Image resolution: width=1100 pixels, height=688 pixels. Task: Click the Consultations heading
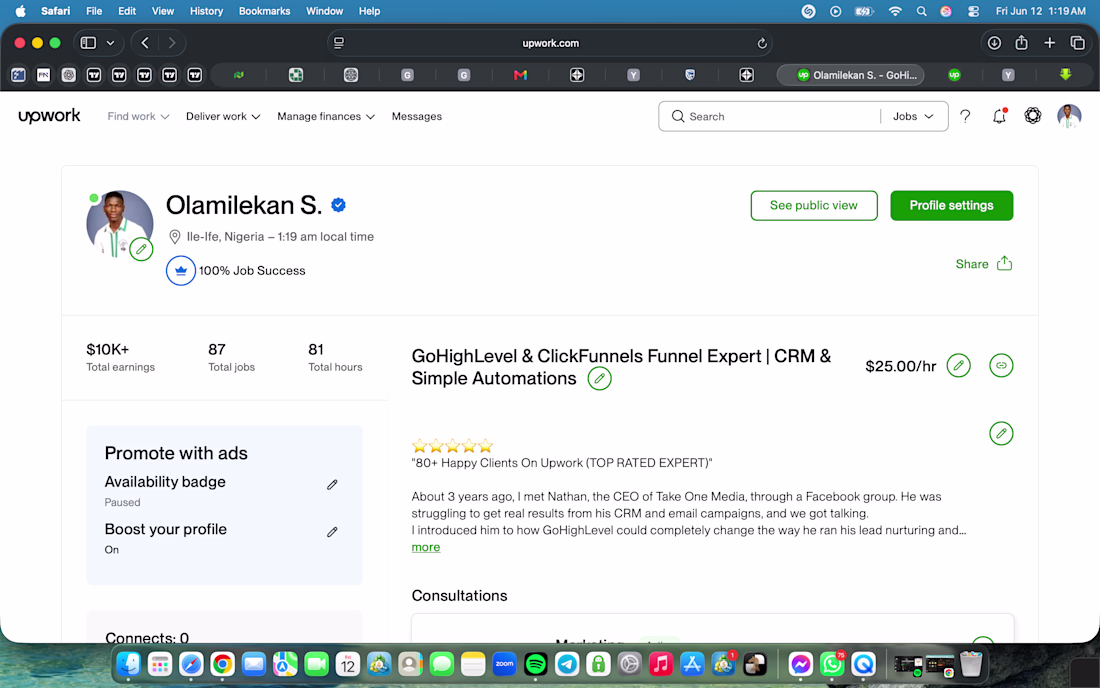[x=460, y=595]
